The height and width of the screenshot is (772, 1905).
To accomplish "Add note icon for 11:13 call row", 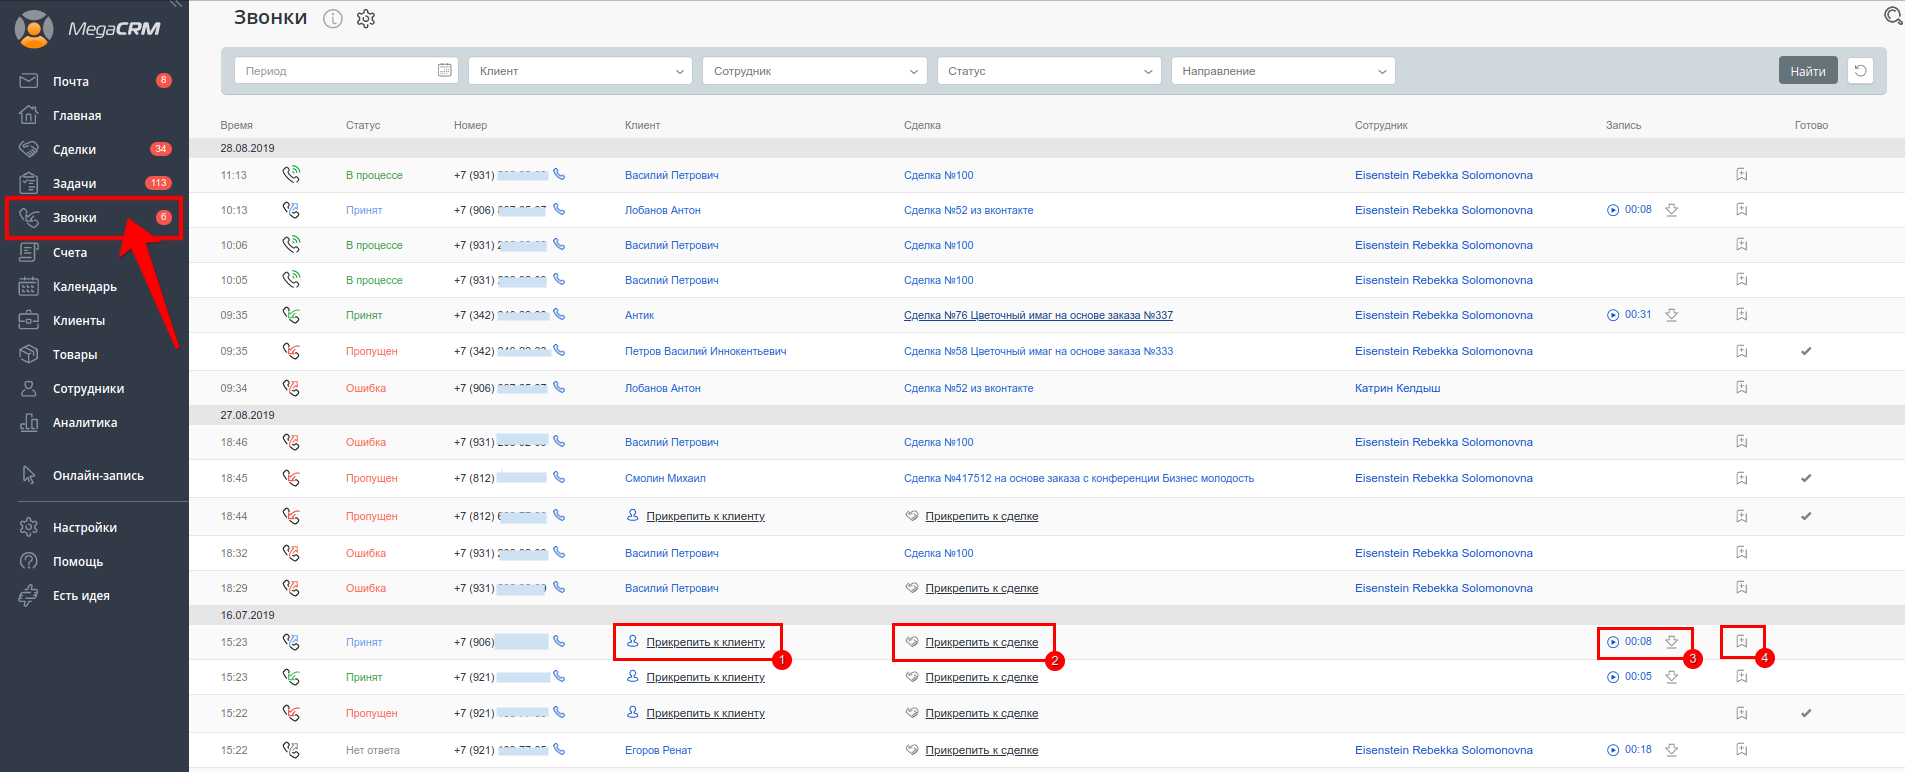I will point(1742,175).
